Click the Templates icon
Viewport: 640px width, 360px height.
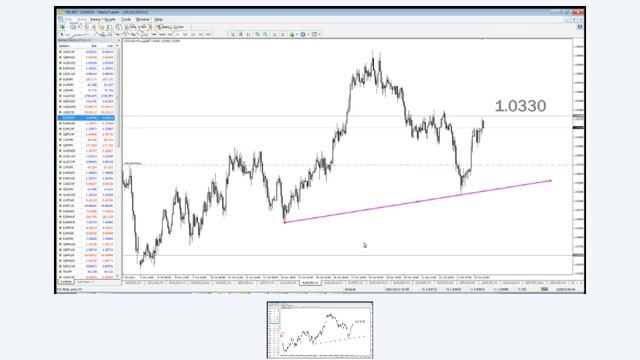coord(314,35)
